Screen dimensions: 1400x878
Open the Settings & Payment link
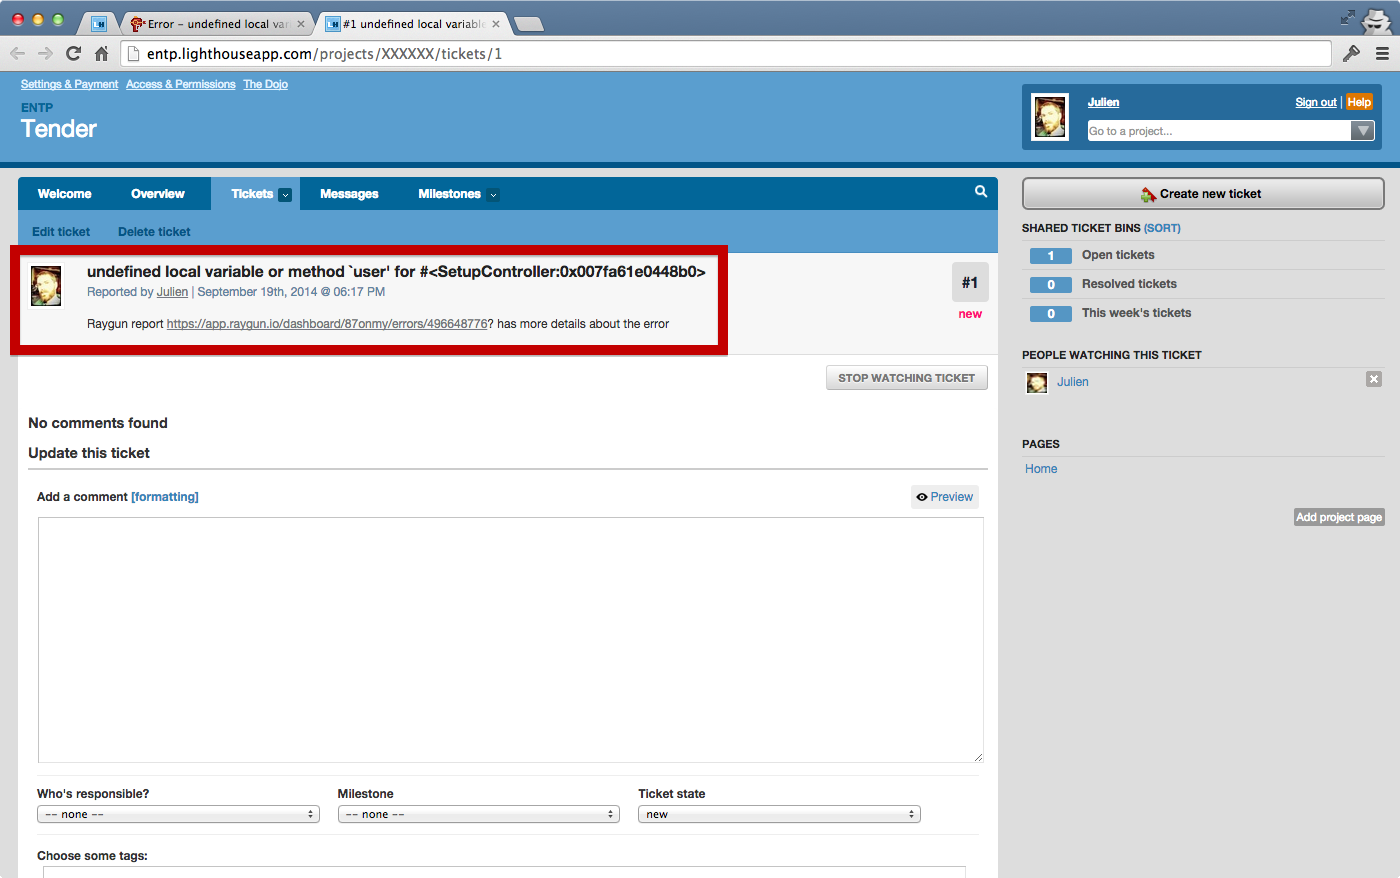coord(69,85)
